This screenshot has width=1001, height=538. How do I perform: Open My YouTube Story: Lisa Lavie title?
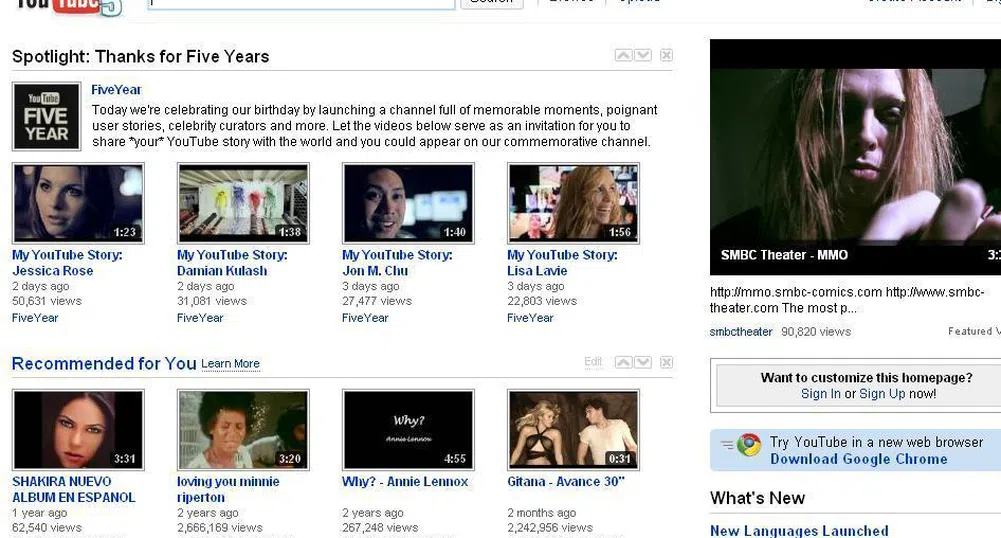(562, 263)
